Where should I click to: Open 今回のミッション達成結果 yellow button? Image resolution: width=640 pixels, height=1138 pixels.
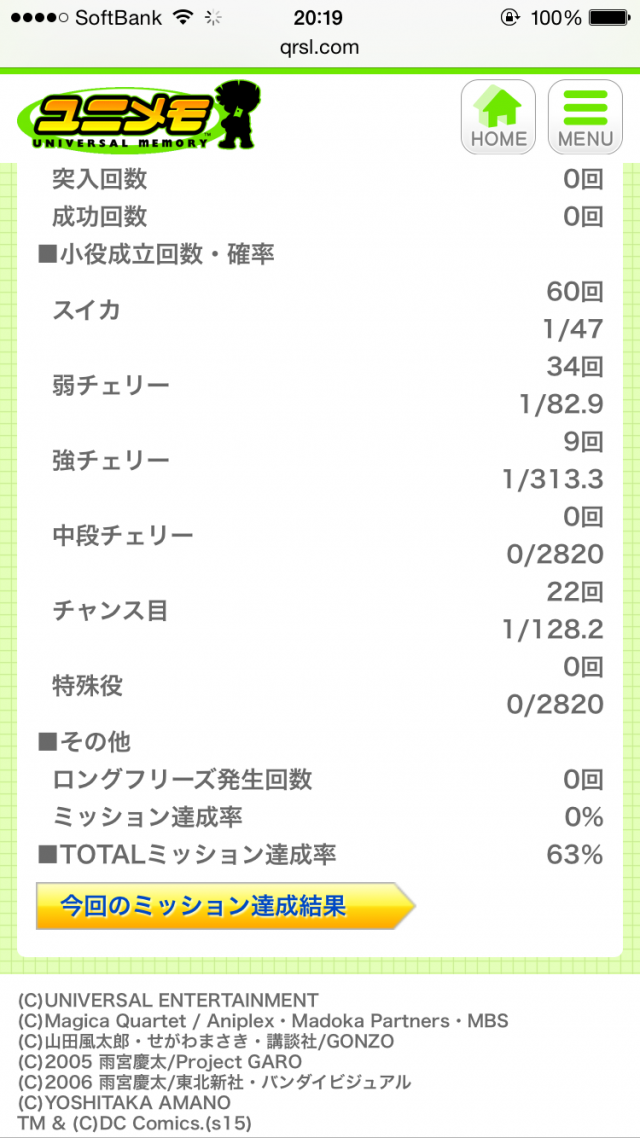tap(224, 906)
